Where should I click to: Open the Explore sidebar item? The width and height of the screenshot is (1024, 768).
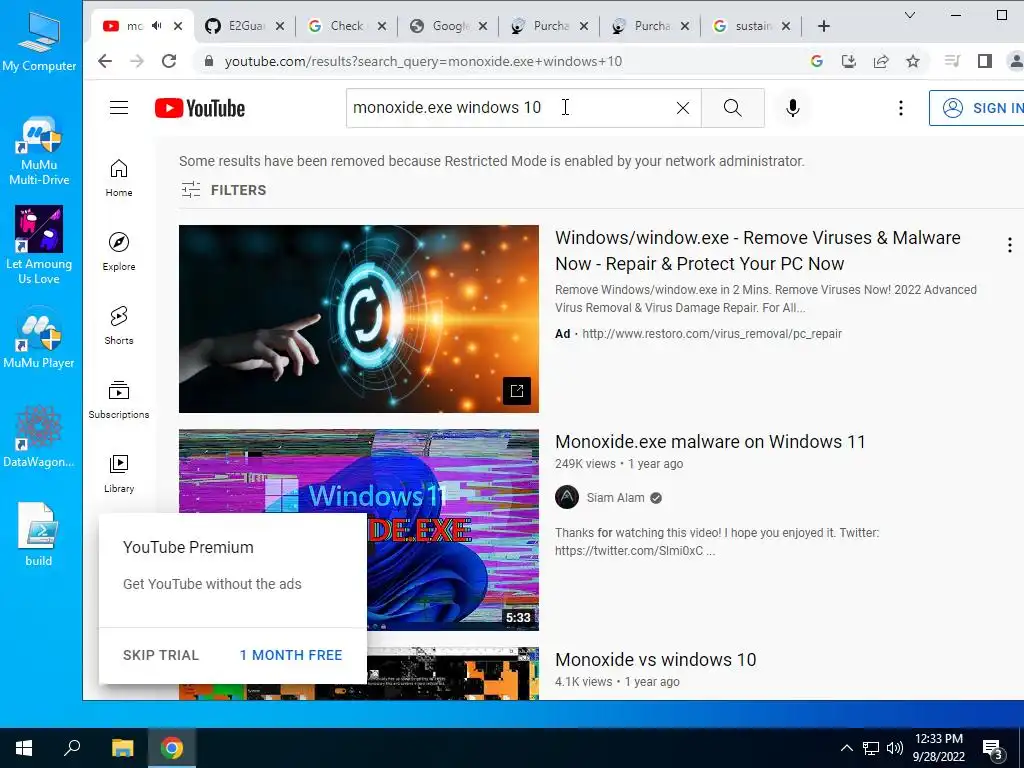pos(119,251)
